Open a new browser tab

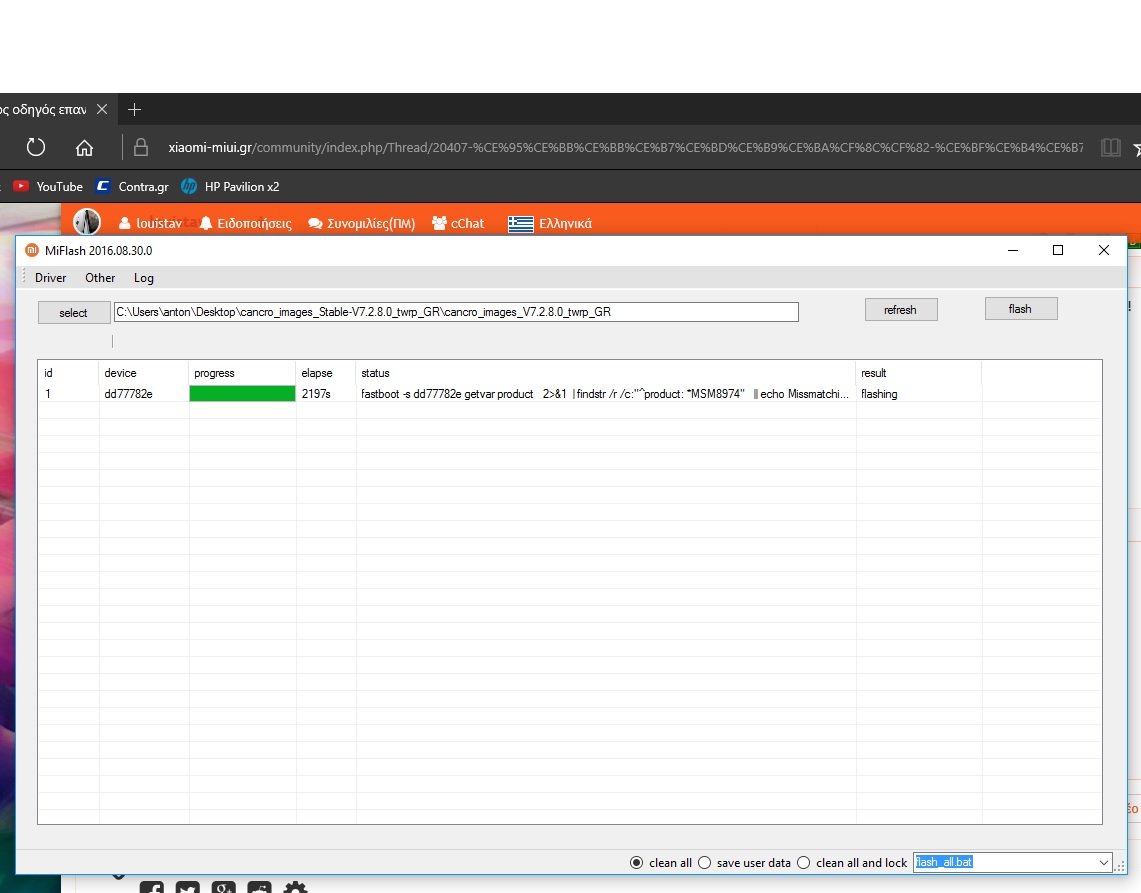point(135,109)
